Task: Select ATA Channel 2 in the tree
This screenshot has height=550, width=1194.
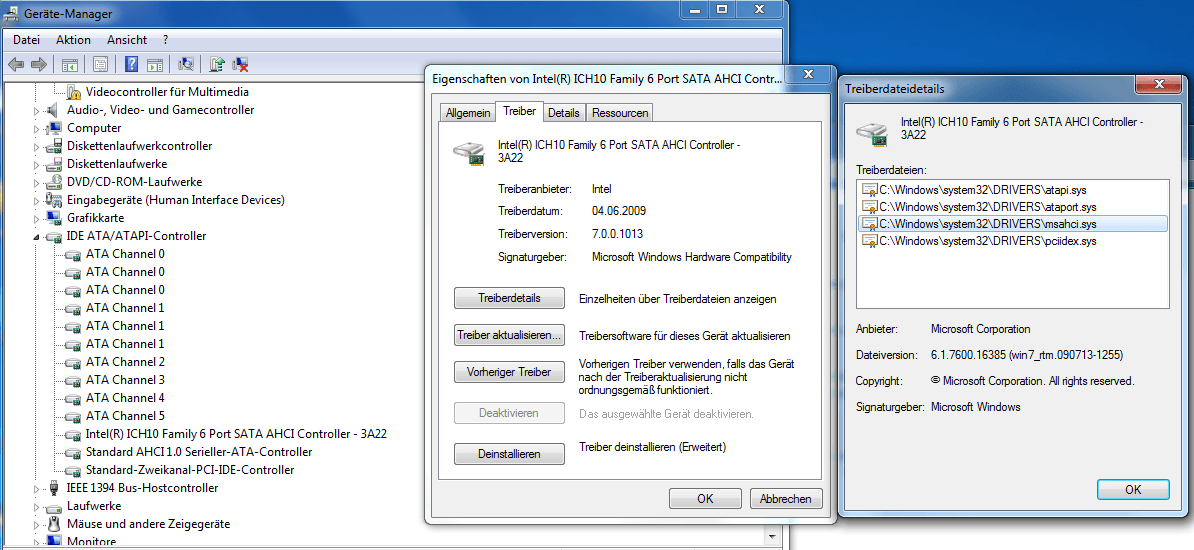Action: coord(125,362)
